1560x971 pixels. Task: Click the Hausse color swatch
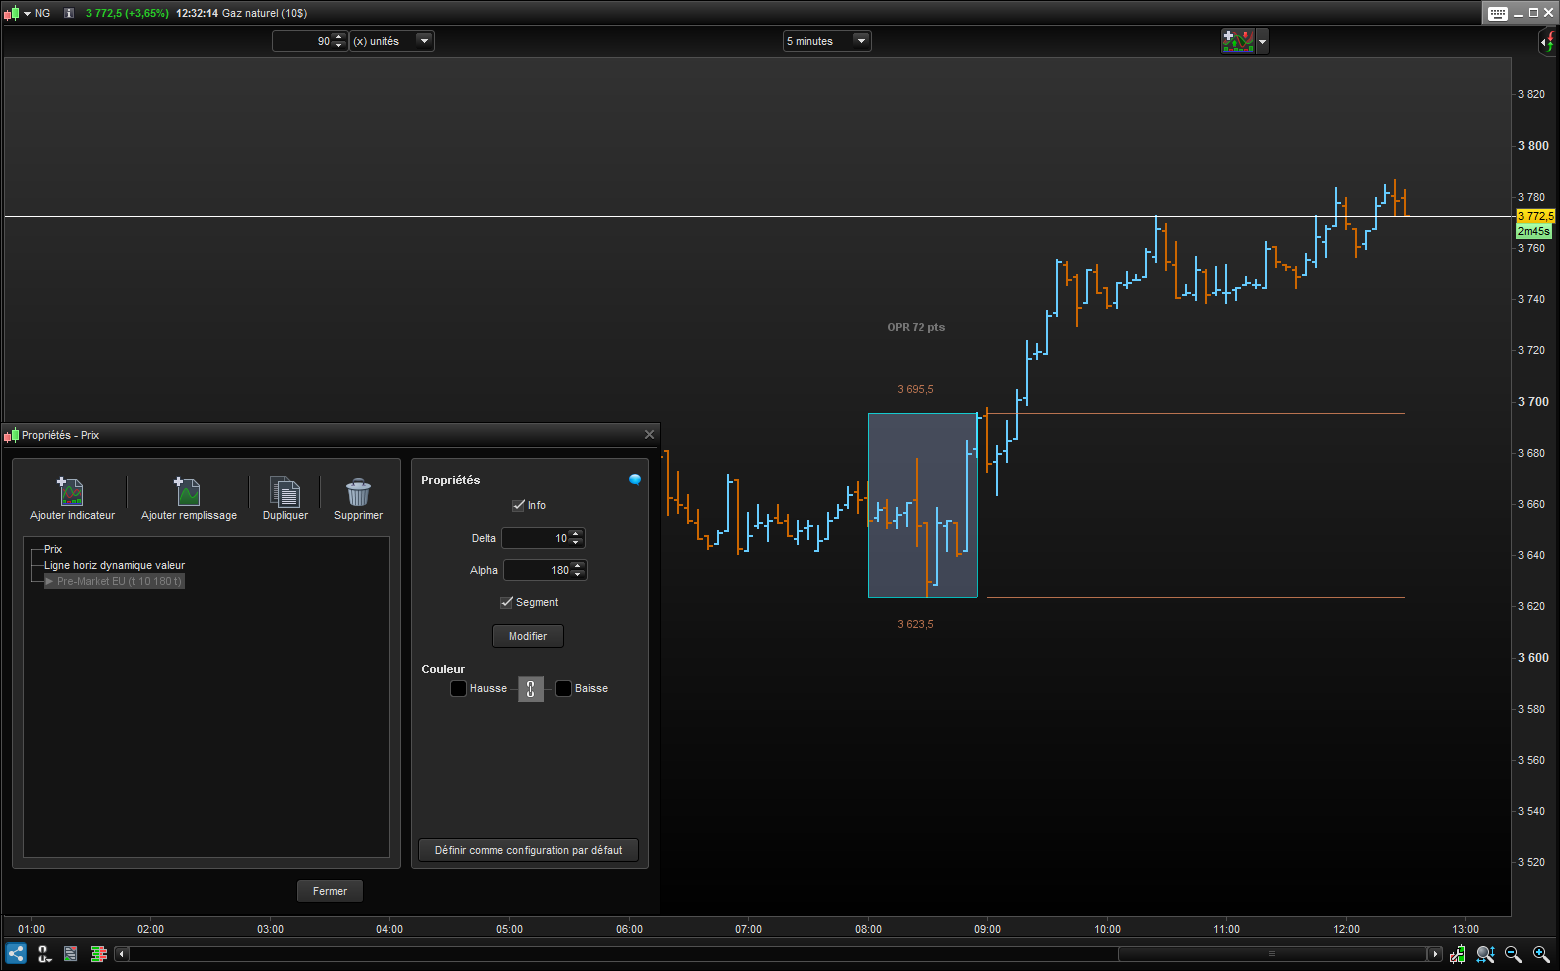459,688
